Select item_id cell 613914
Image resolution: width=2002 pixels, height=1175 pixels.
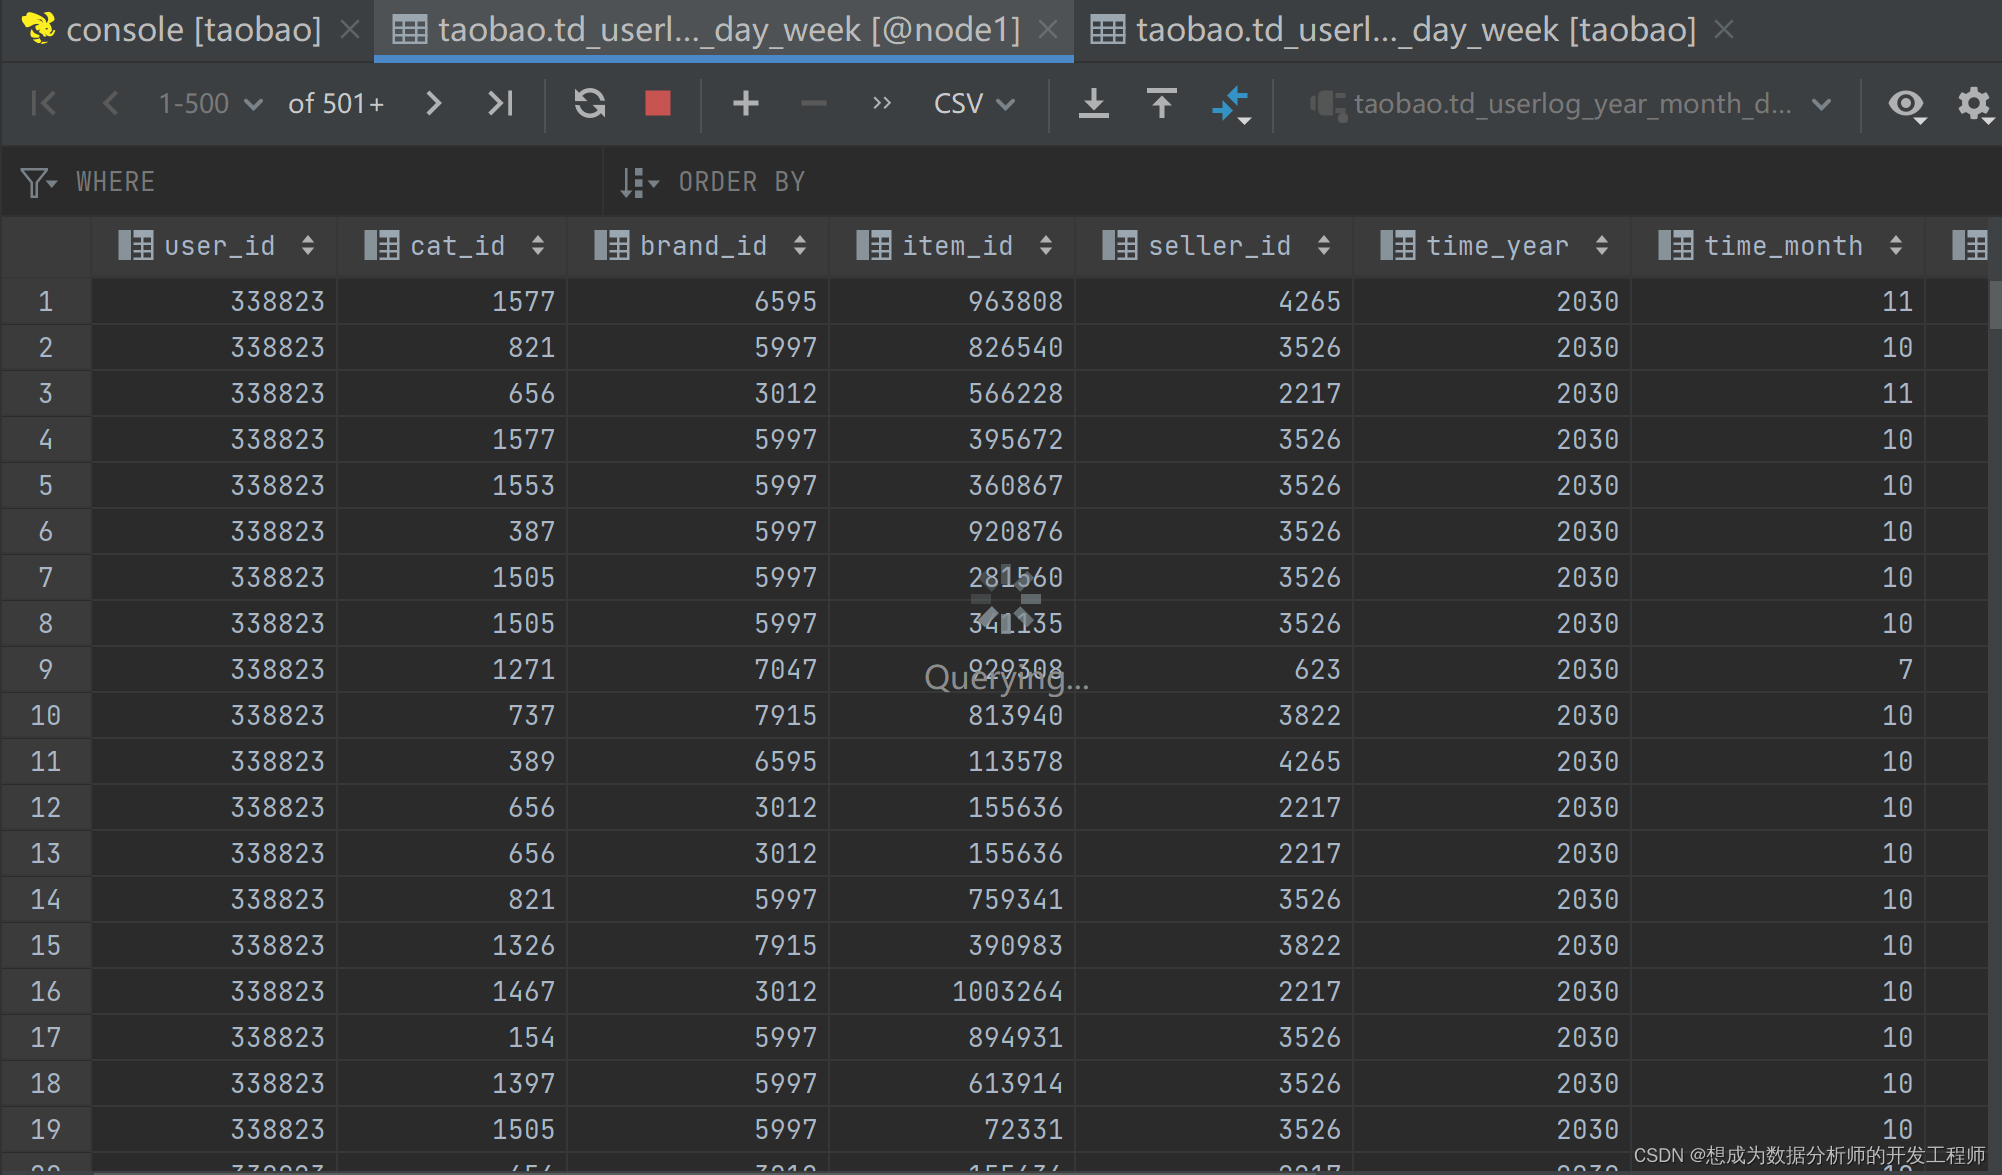tap(953, 1083)
